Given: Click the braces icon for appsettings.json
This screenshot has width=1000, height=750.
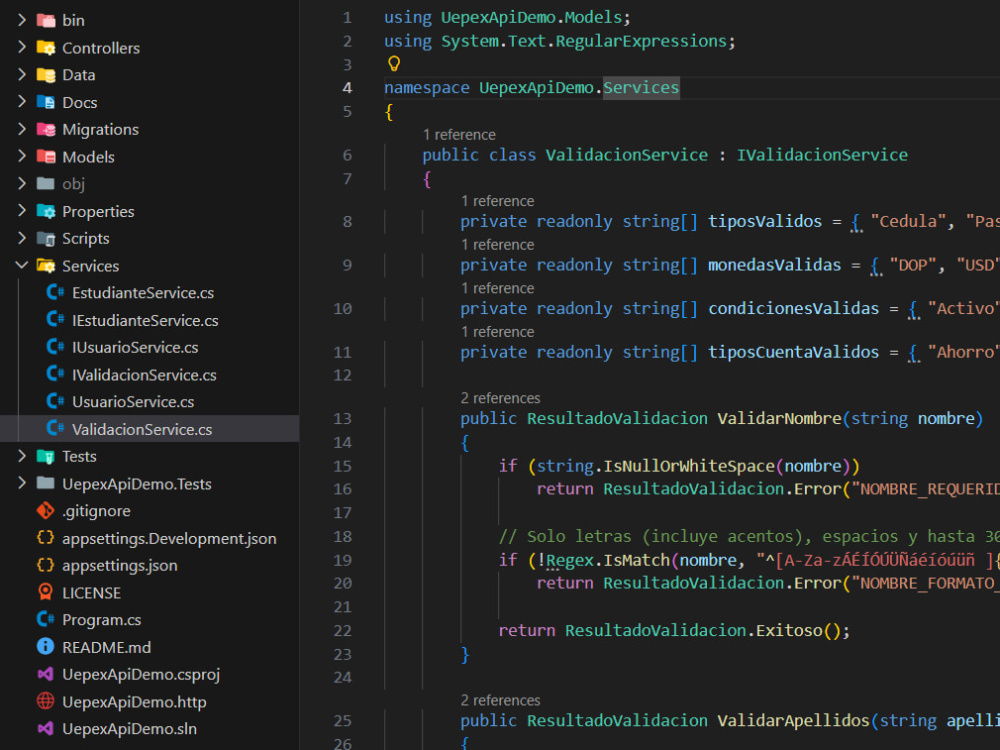Looking at the screenshot, I should [x=46, y=565].
